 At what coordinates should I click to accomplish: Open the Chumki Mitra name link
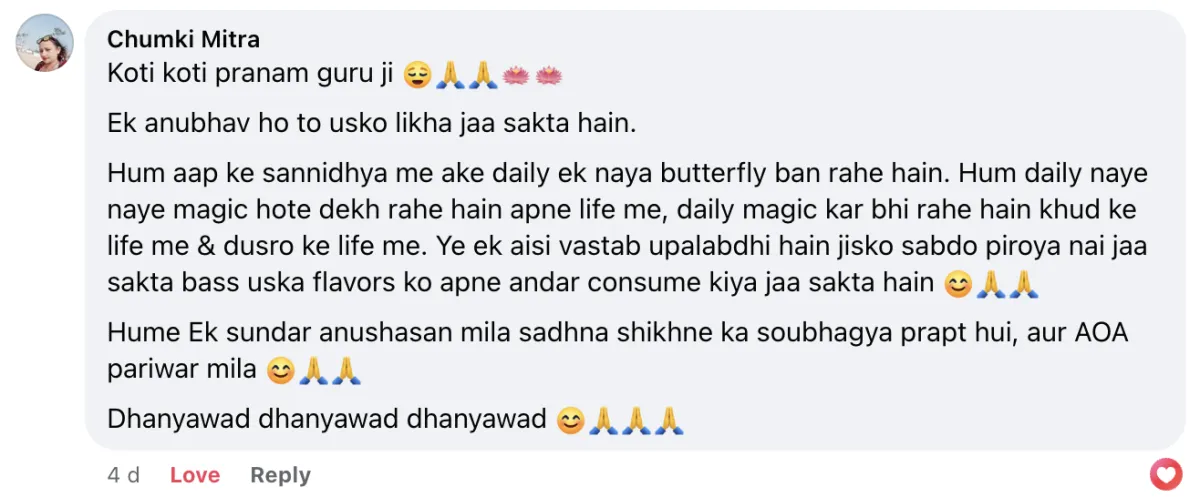[x=183, y=39]
